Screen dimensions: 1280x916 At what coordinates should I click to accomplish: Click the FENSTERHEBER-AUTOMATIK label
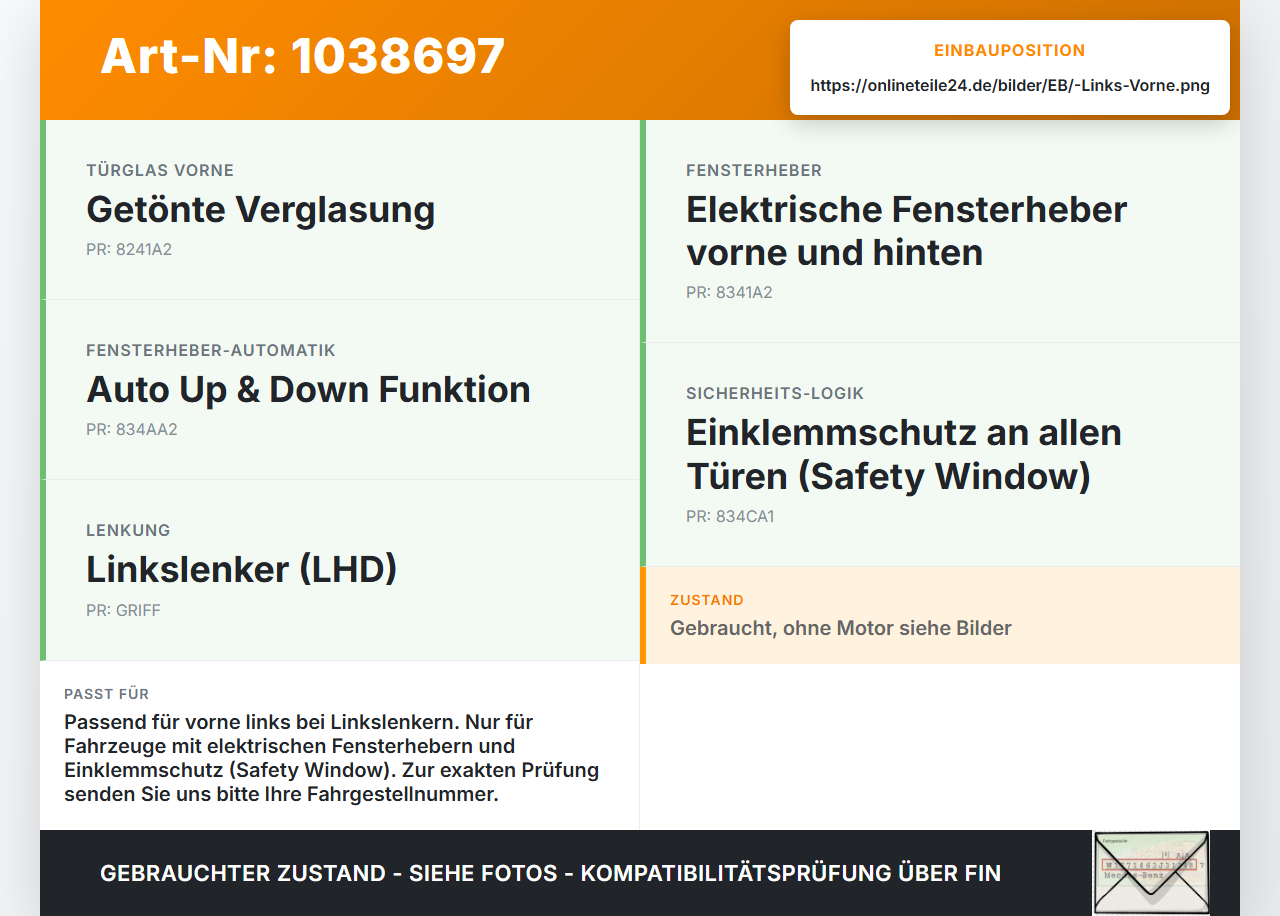click(211, 351)
